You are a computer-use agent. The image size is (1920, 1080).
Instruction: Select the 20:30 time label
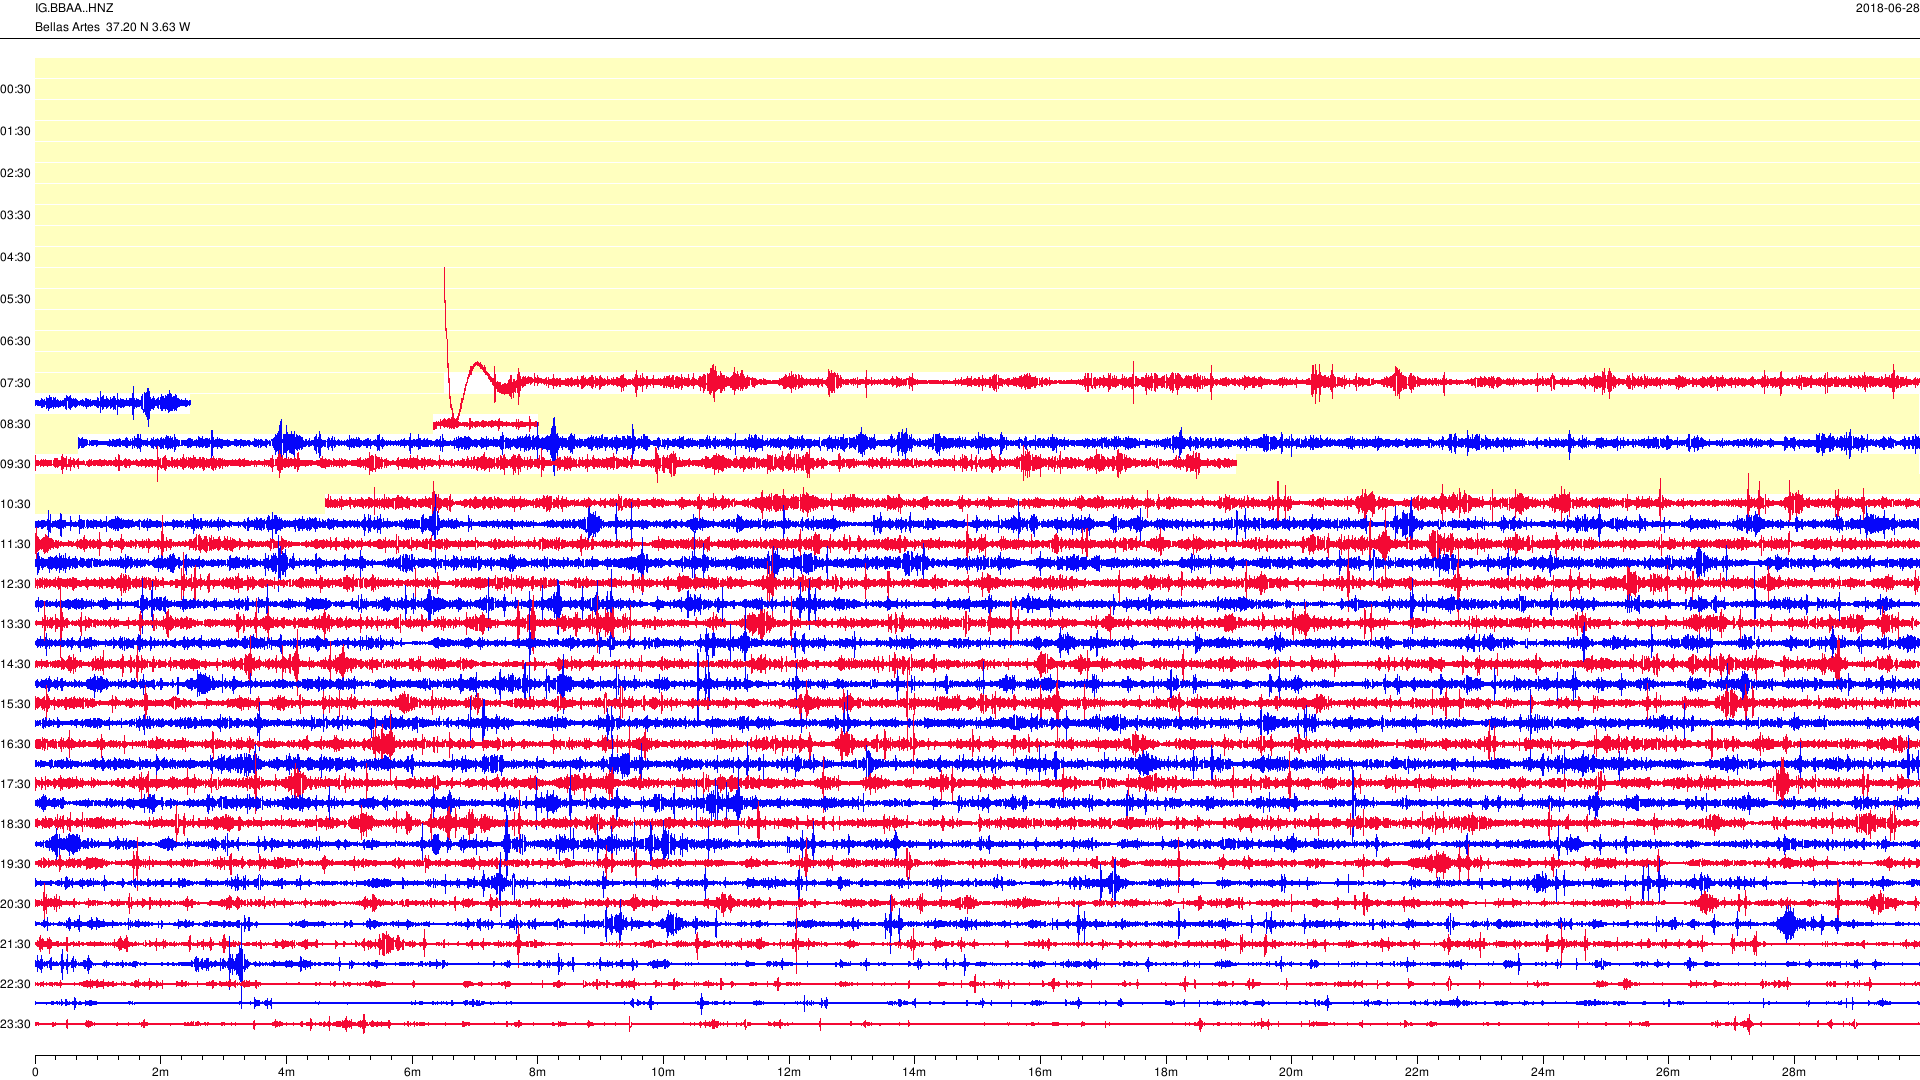pos(15,904)
